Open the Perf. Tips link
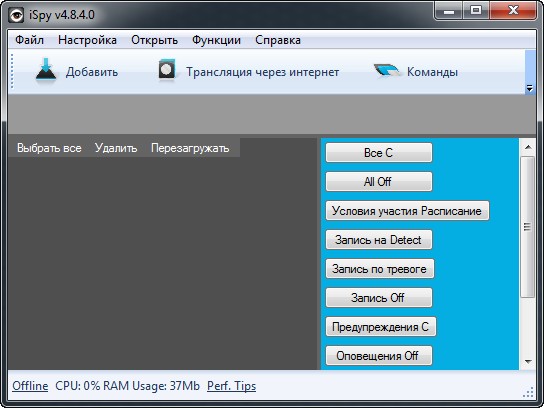The height and width of the screenshot is (408, 544). 231,386
